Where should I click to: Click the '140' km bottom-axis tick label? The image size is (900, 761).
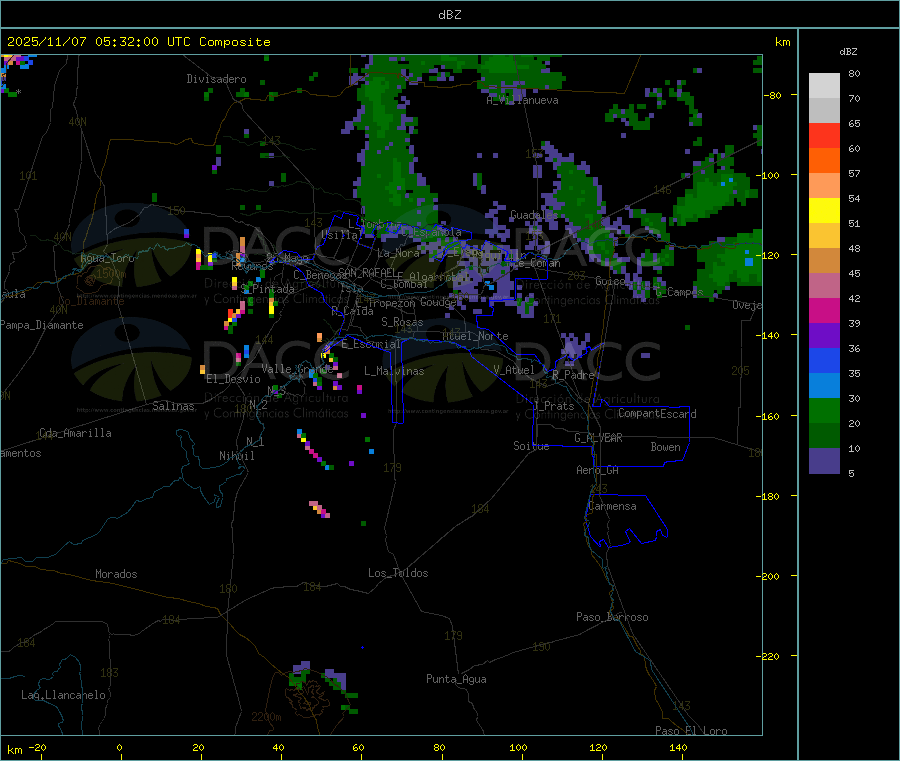(x=678, y=748)
